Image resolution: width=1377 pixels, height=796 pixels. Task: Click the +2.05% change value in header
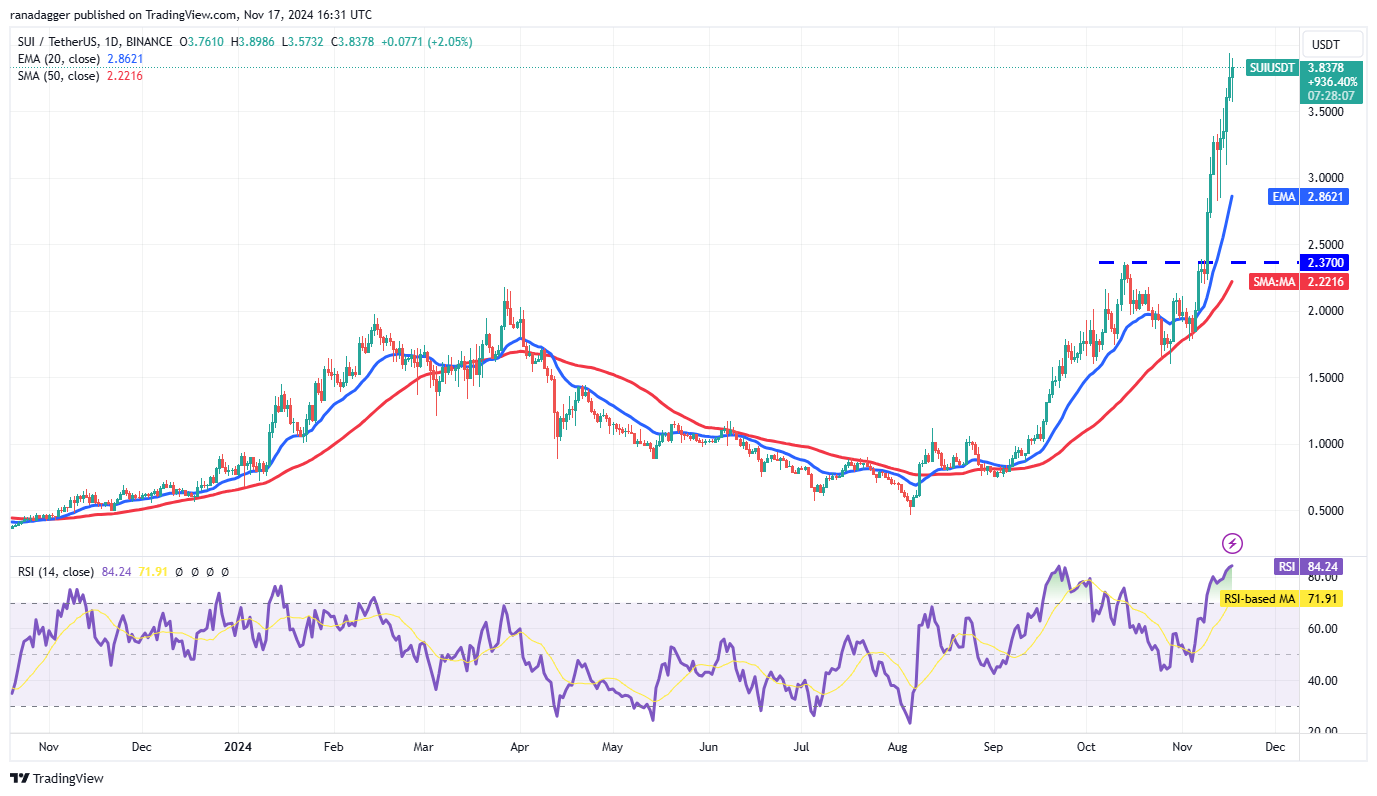(451, 42)
